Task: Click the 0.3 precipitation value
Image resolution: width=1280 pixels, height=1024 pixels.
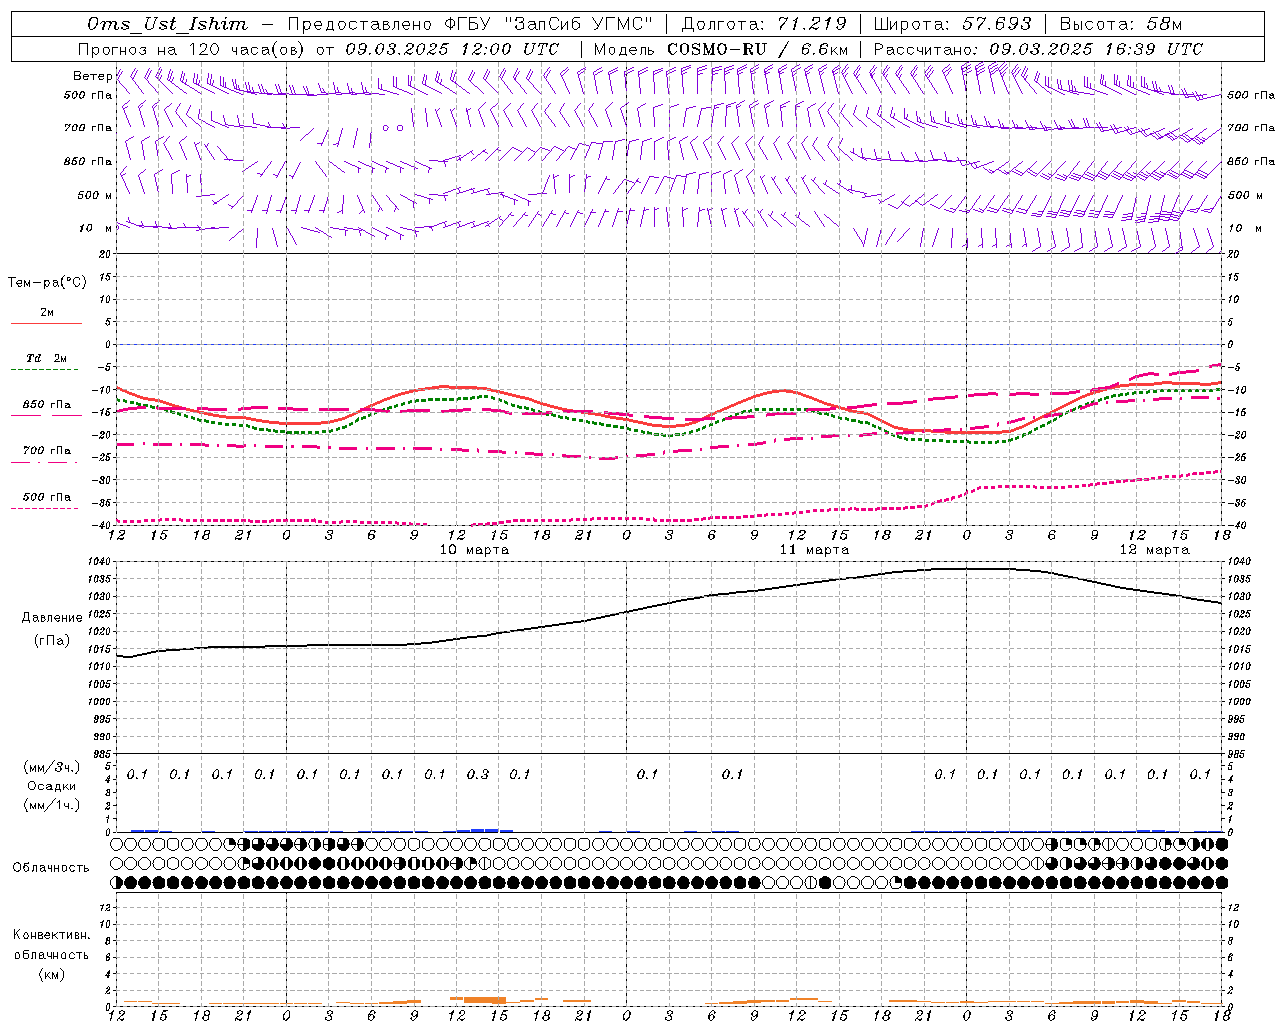Action: tap(478, 774)
